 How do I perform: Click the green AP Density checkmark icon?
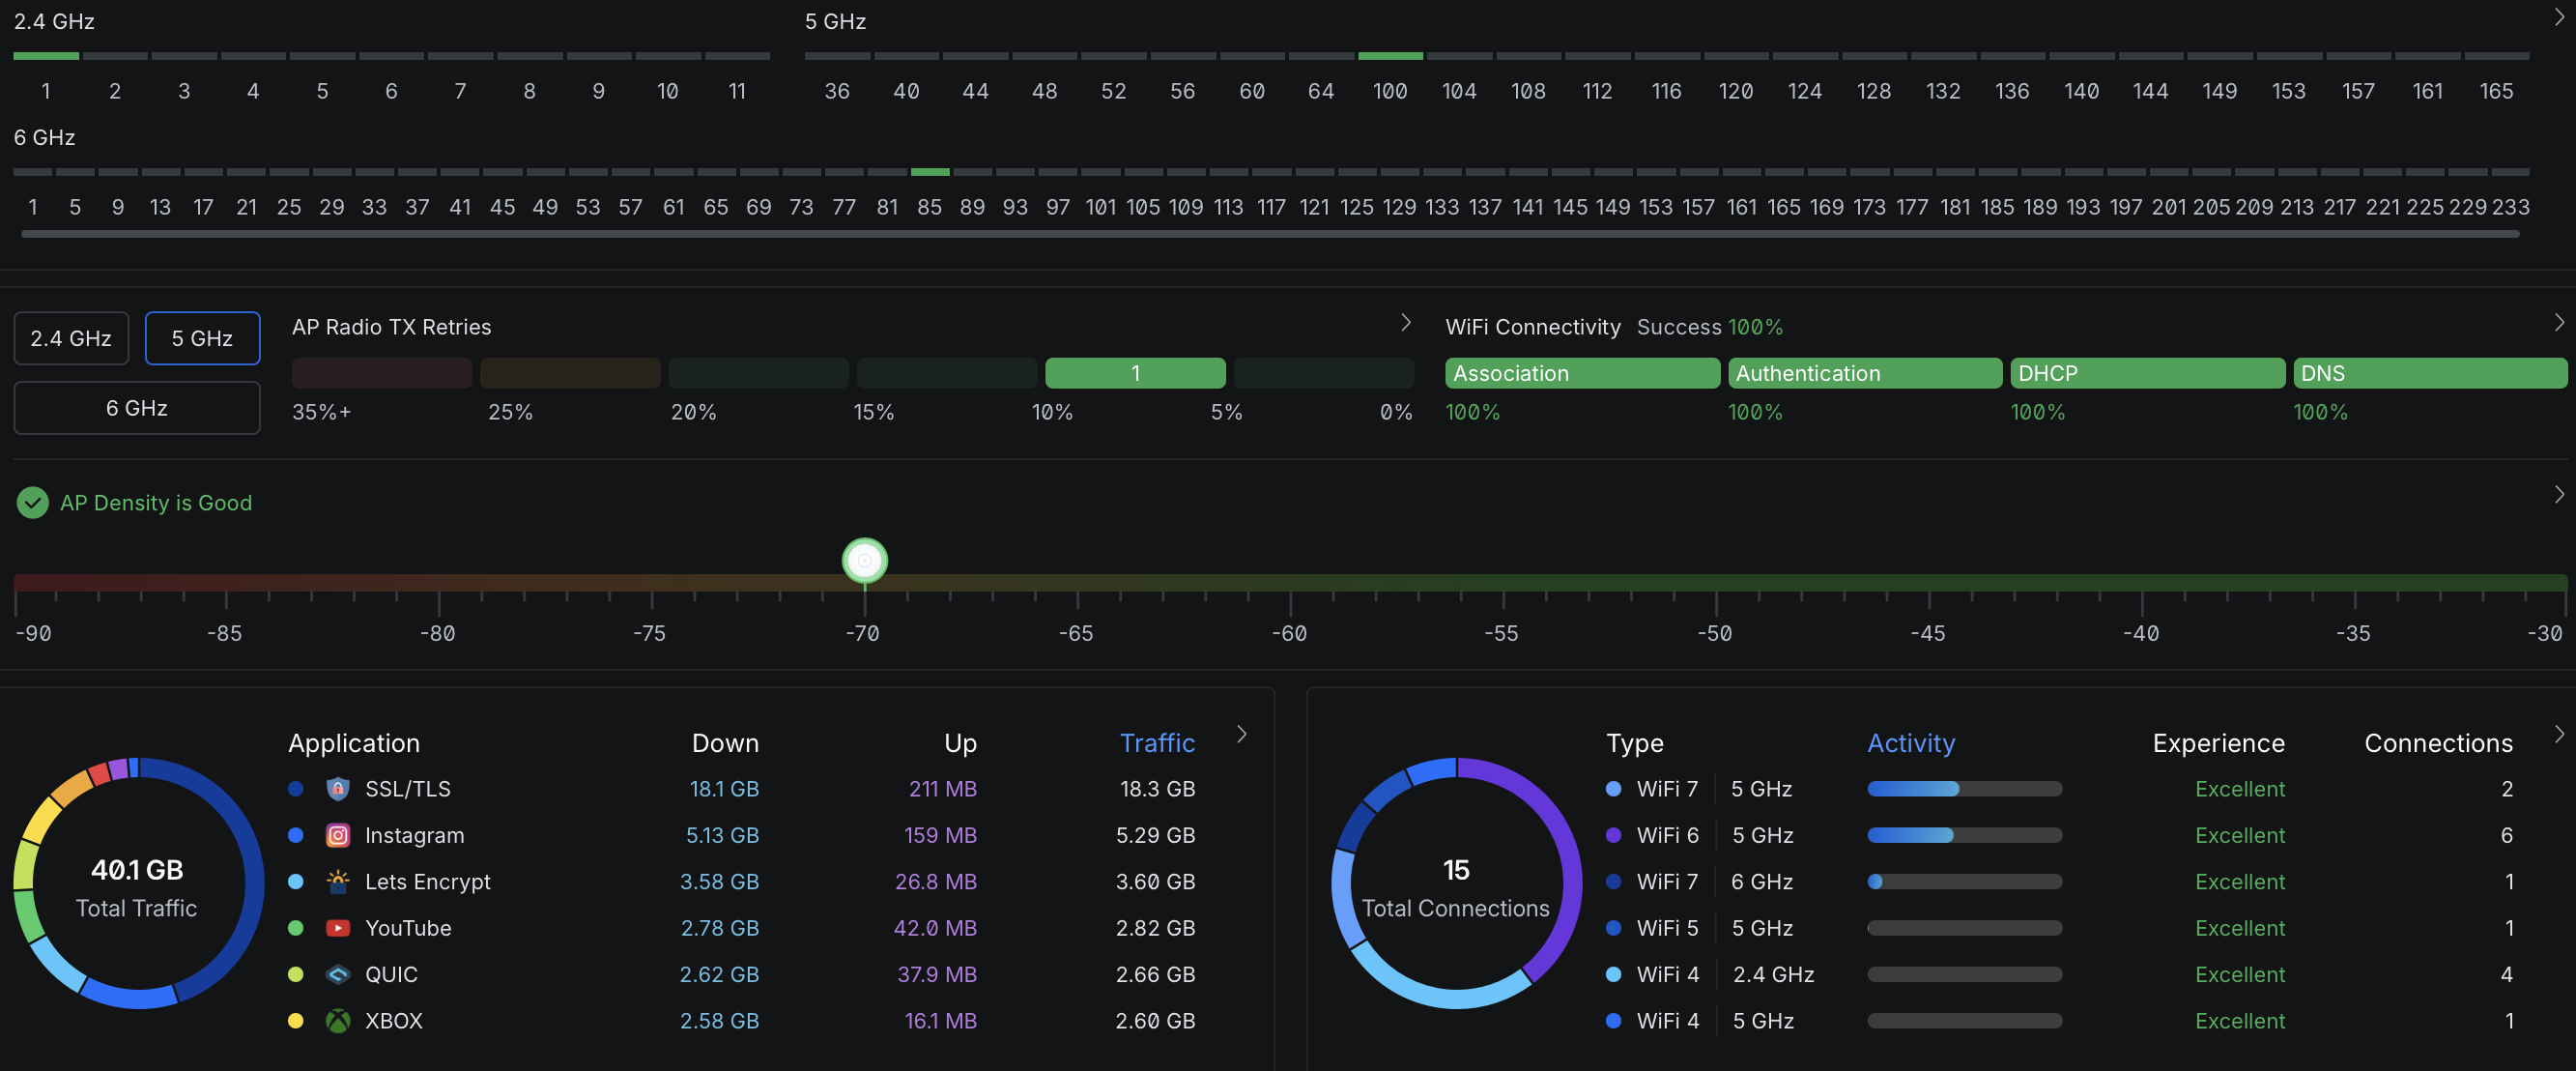[x=33, y=503]
